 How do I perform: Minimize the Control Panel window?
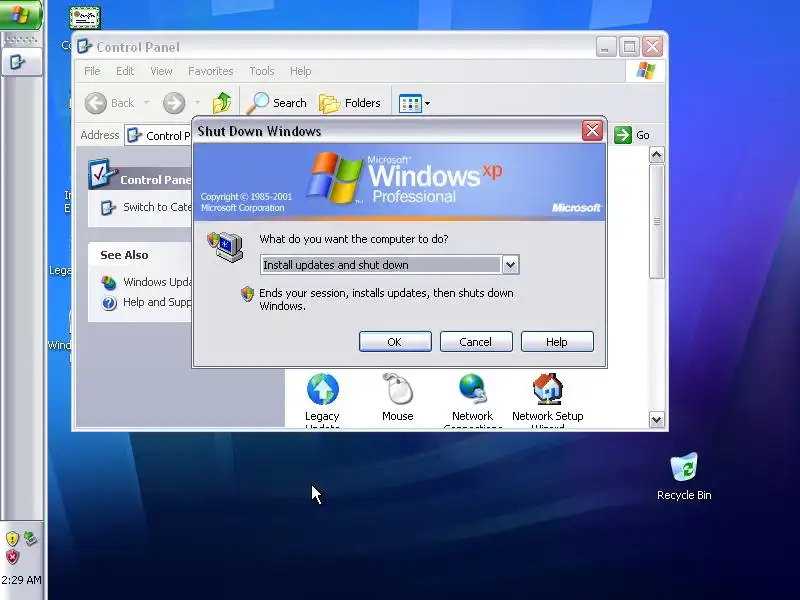click(x=606, y=47)
